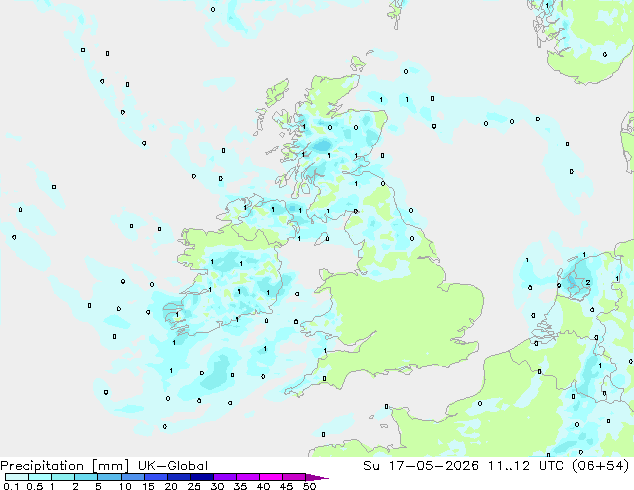Viewport: 634px width, 490px height.
Task: Click legend tick label "25"
Action: (194, 486)
